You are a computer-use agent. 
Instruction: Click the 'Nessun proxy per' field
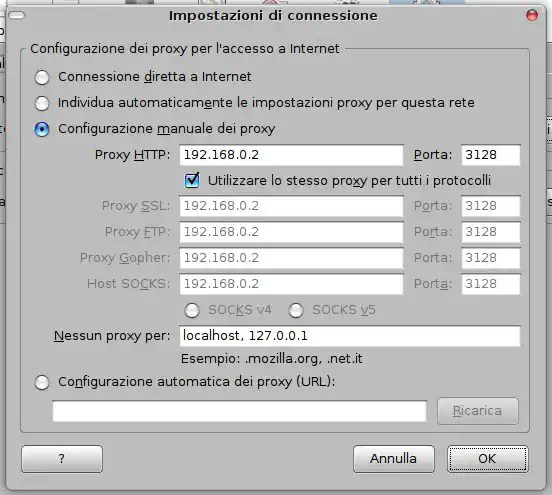click(350, 336)
